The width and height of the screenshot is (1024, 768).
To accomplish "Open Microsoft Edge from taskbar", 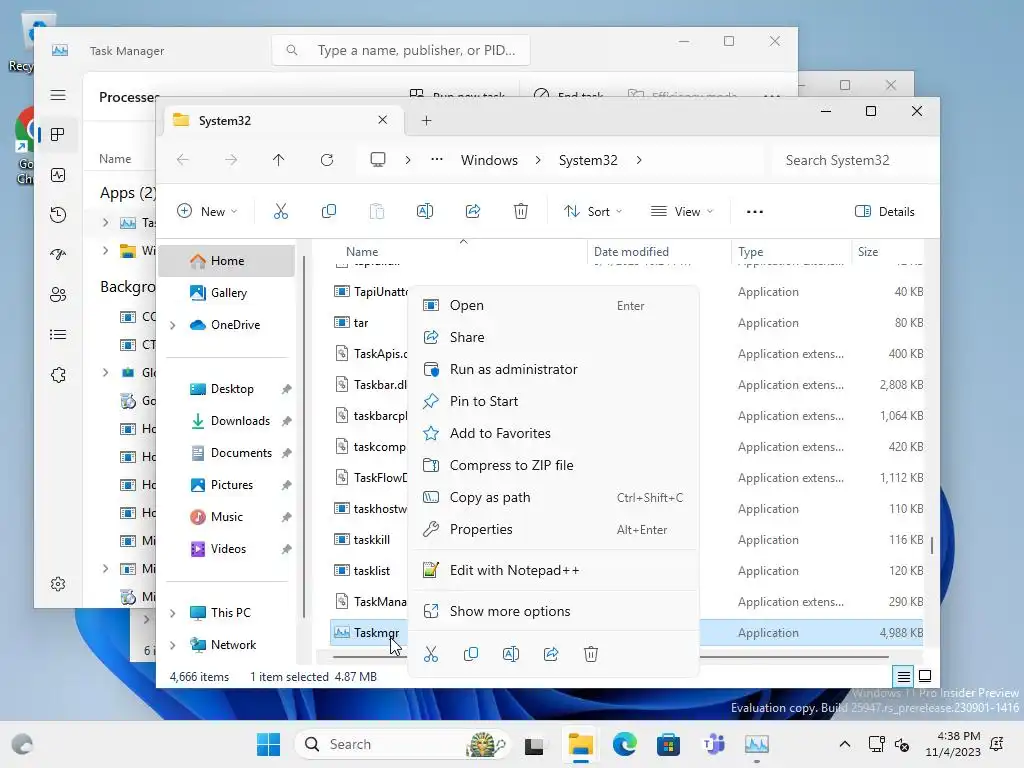I will pyautogui.click(x=625, y=744).
